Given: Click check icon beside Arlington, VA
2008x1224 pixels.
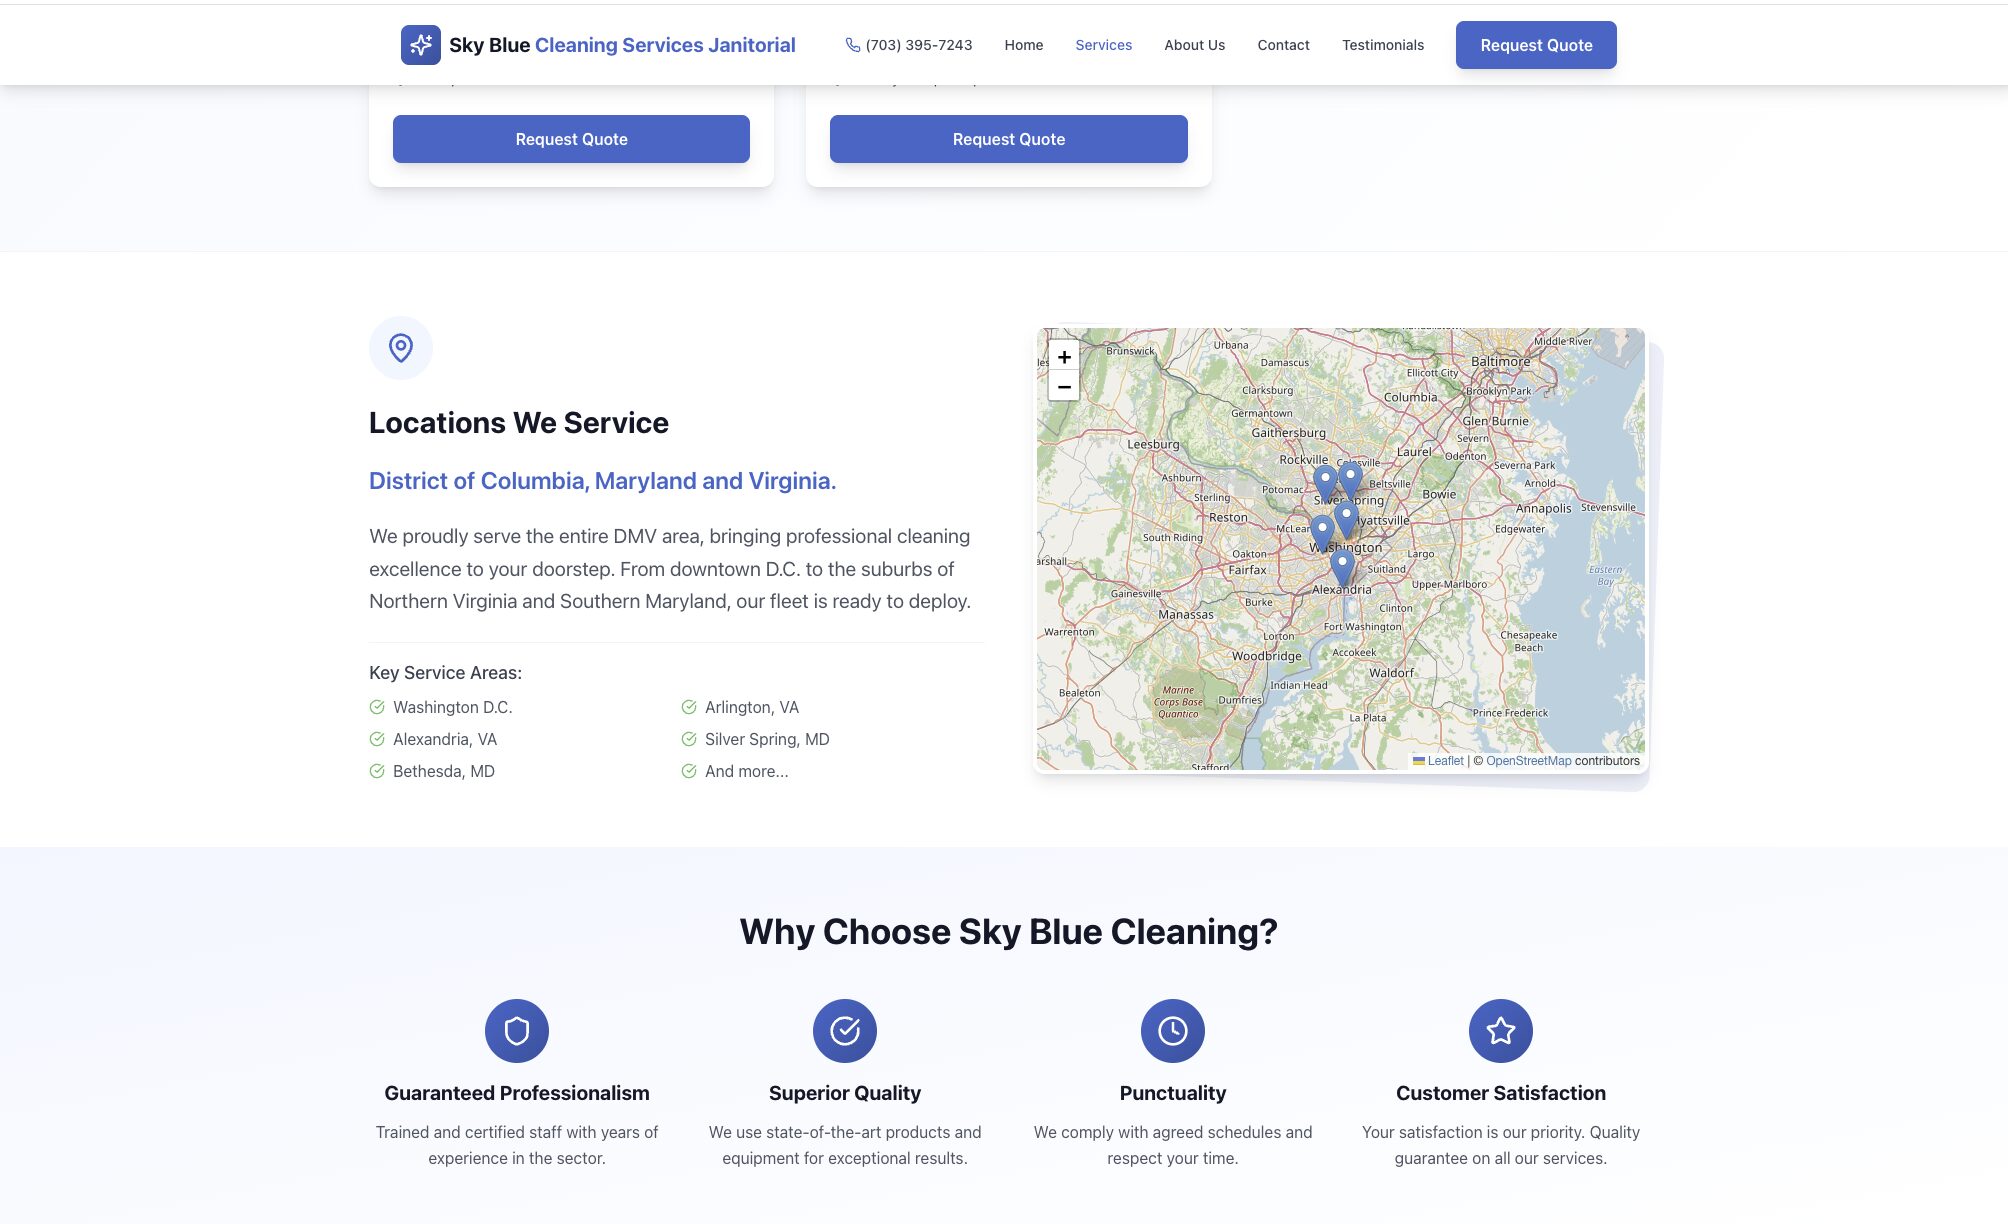Looking at the screenshot, I should pyautogui.click(x=689, y=707).
